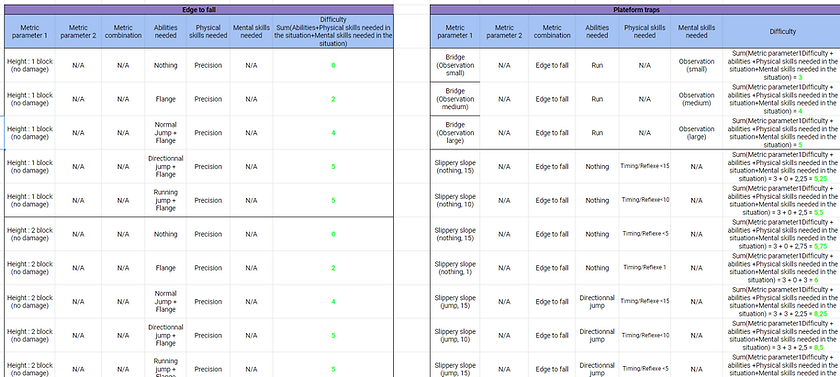Select the "Slippery slope (nothing, 1)" cell

point(455,268)
